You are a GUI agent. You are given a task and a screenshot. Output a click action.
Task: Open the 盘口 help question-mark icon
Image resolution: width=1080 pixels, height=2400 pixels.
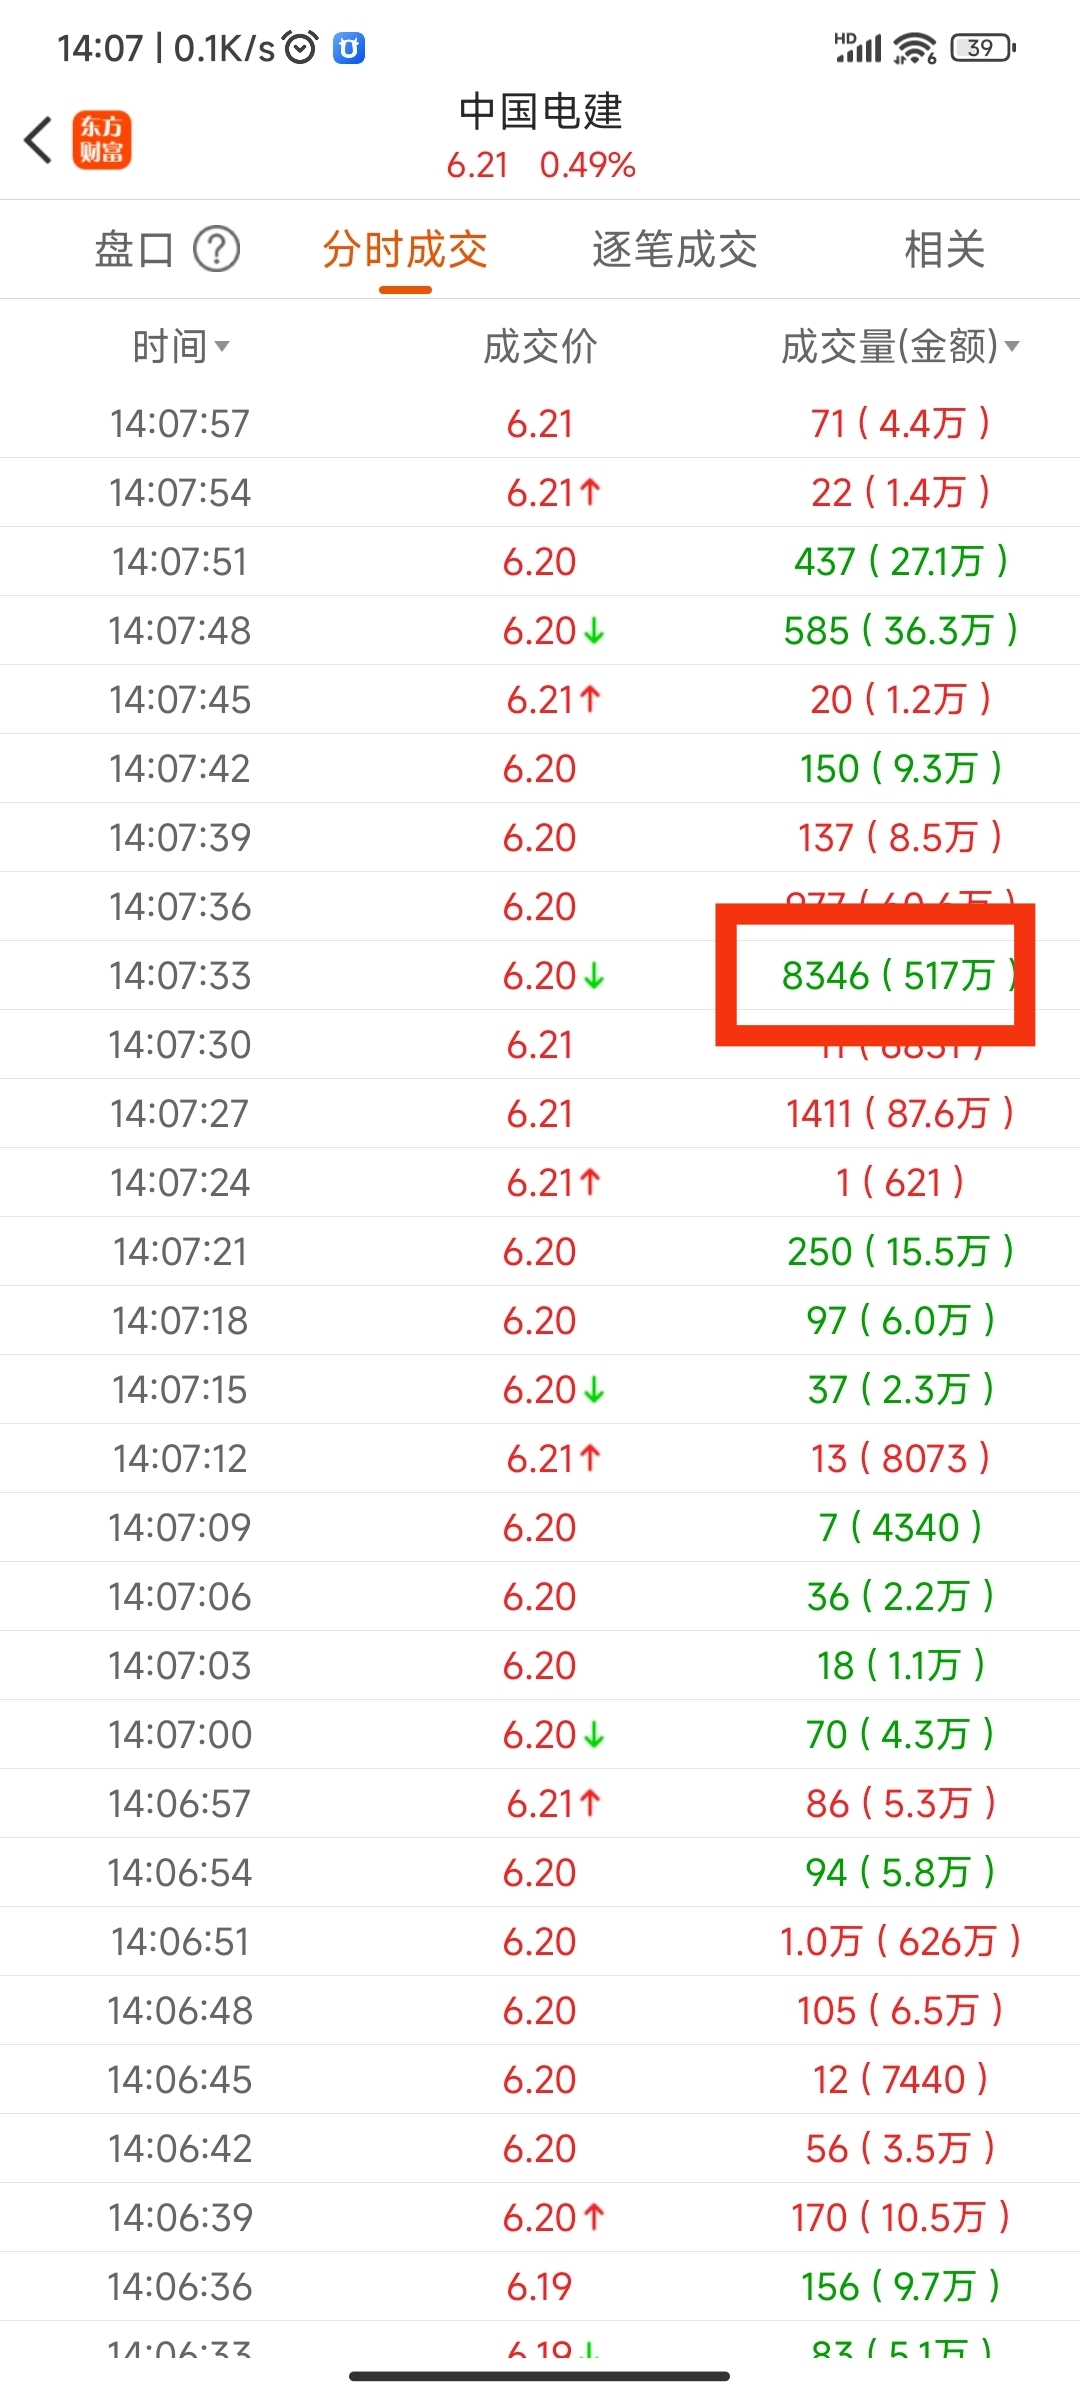tap(216, 249)
